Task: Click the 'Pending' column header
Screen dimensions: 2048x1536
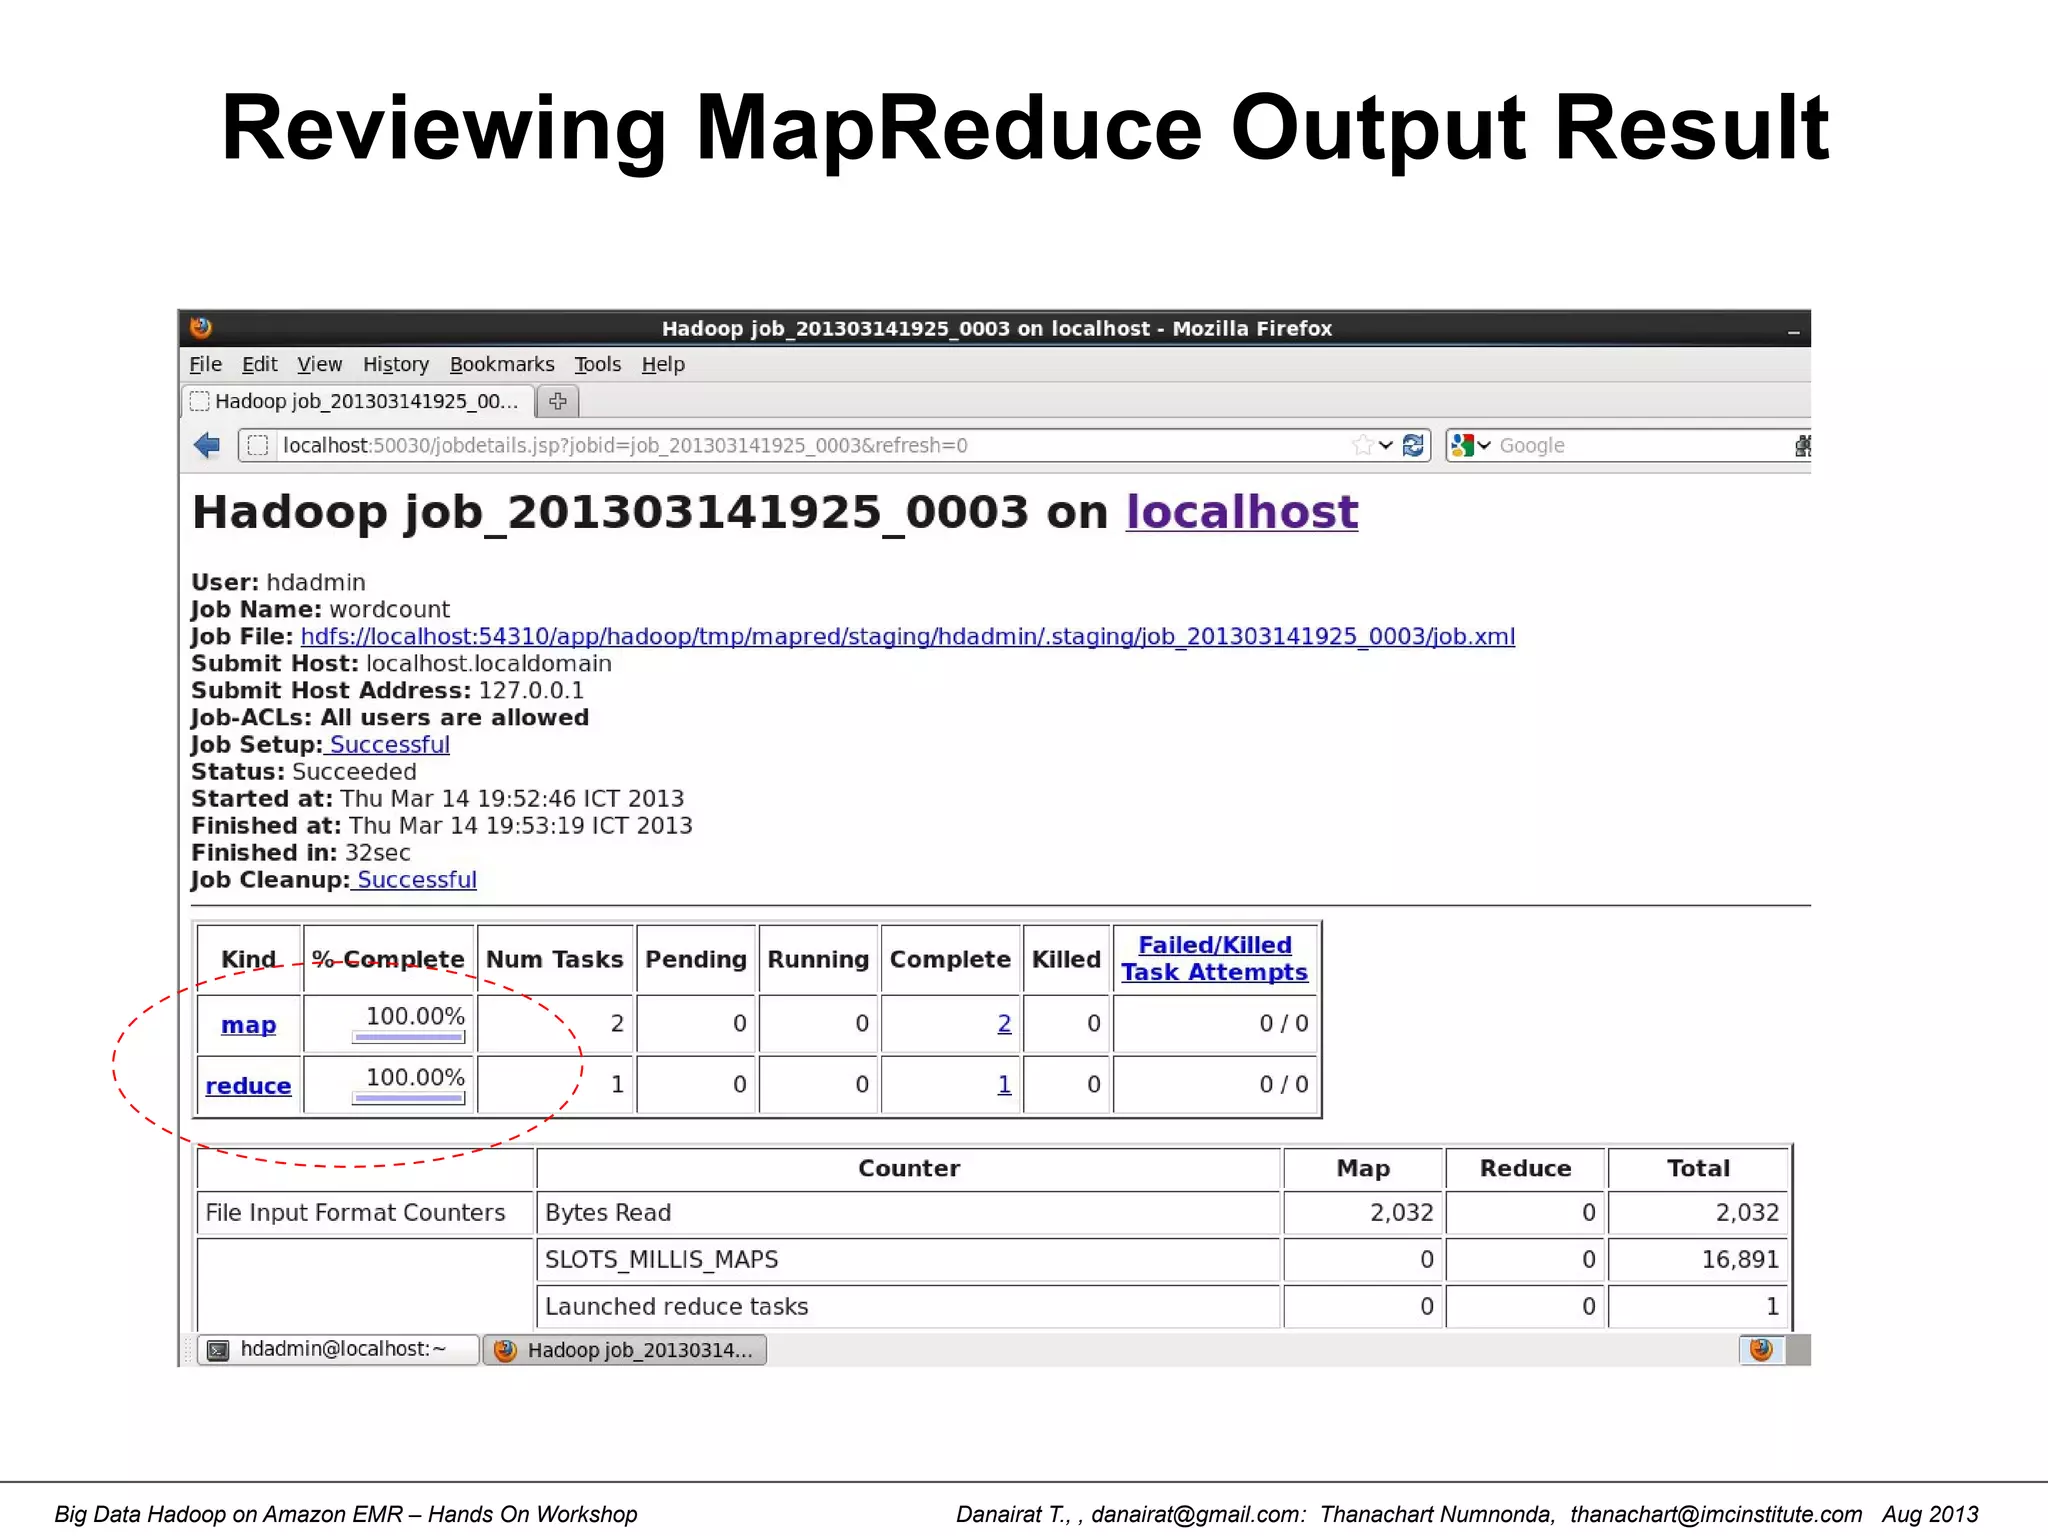Action: coord(696,958)
